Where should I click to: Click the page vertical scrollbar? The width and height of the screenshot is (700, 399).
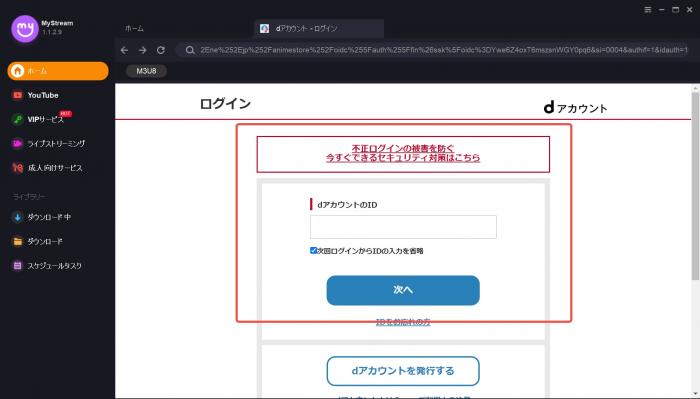pyautogui.click(x=695, y=187)
